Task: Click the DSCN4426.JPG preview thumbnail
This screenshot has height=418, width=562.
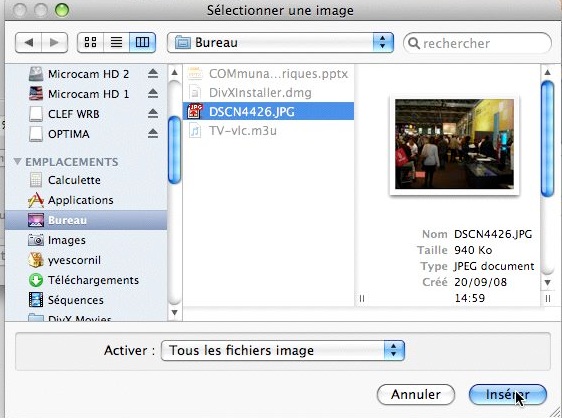Action: 454,144
